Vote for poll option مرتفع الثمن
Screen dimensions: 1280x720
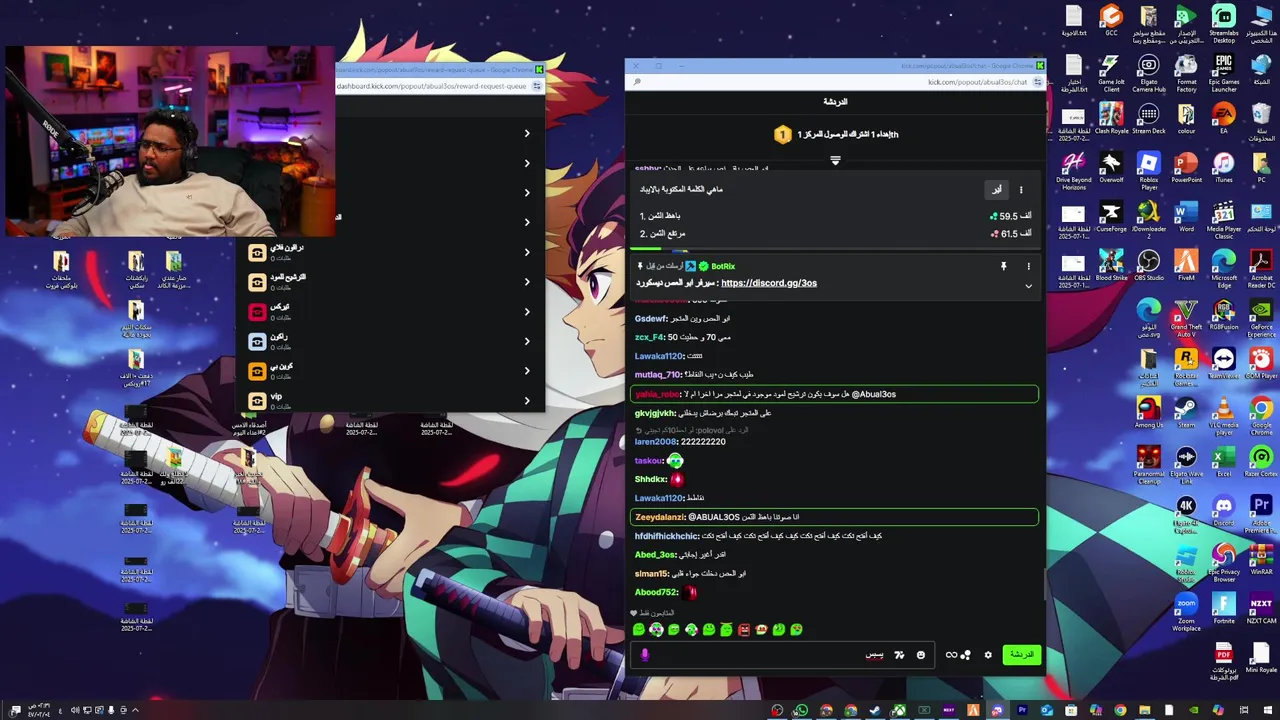pos(835,234)
